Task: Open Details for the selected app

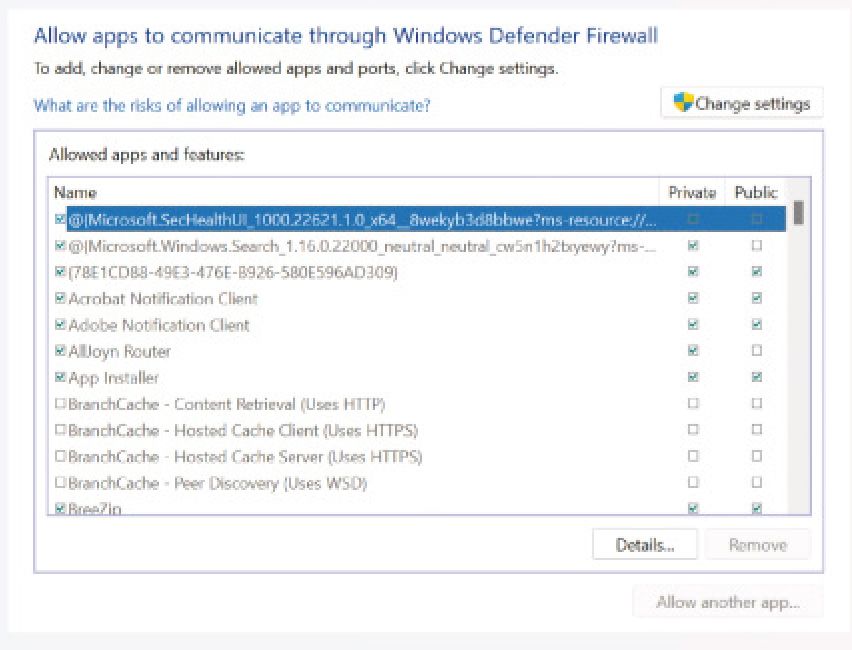Action: click(644, 545)
